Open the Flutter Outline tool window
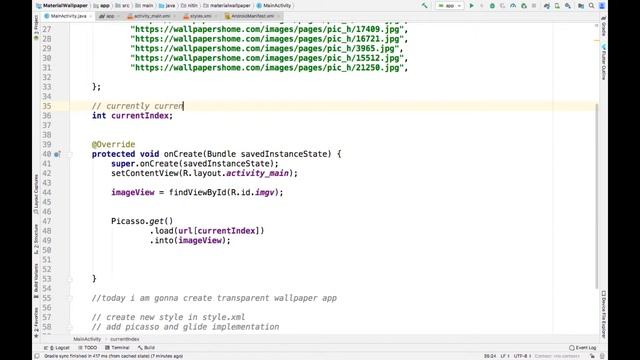Image resolution: width=640 pixels, height=360 pixels. click(x=604, y=62)
